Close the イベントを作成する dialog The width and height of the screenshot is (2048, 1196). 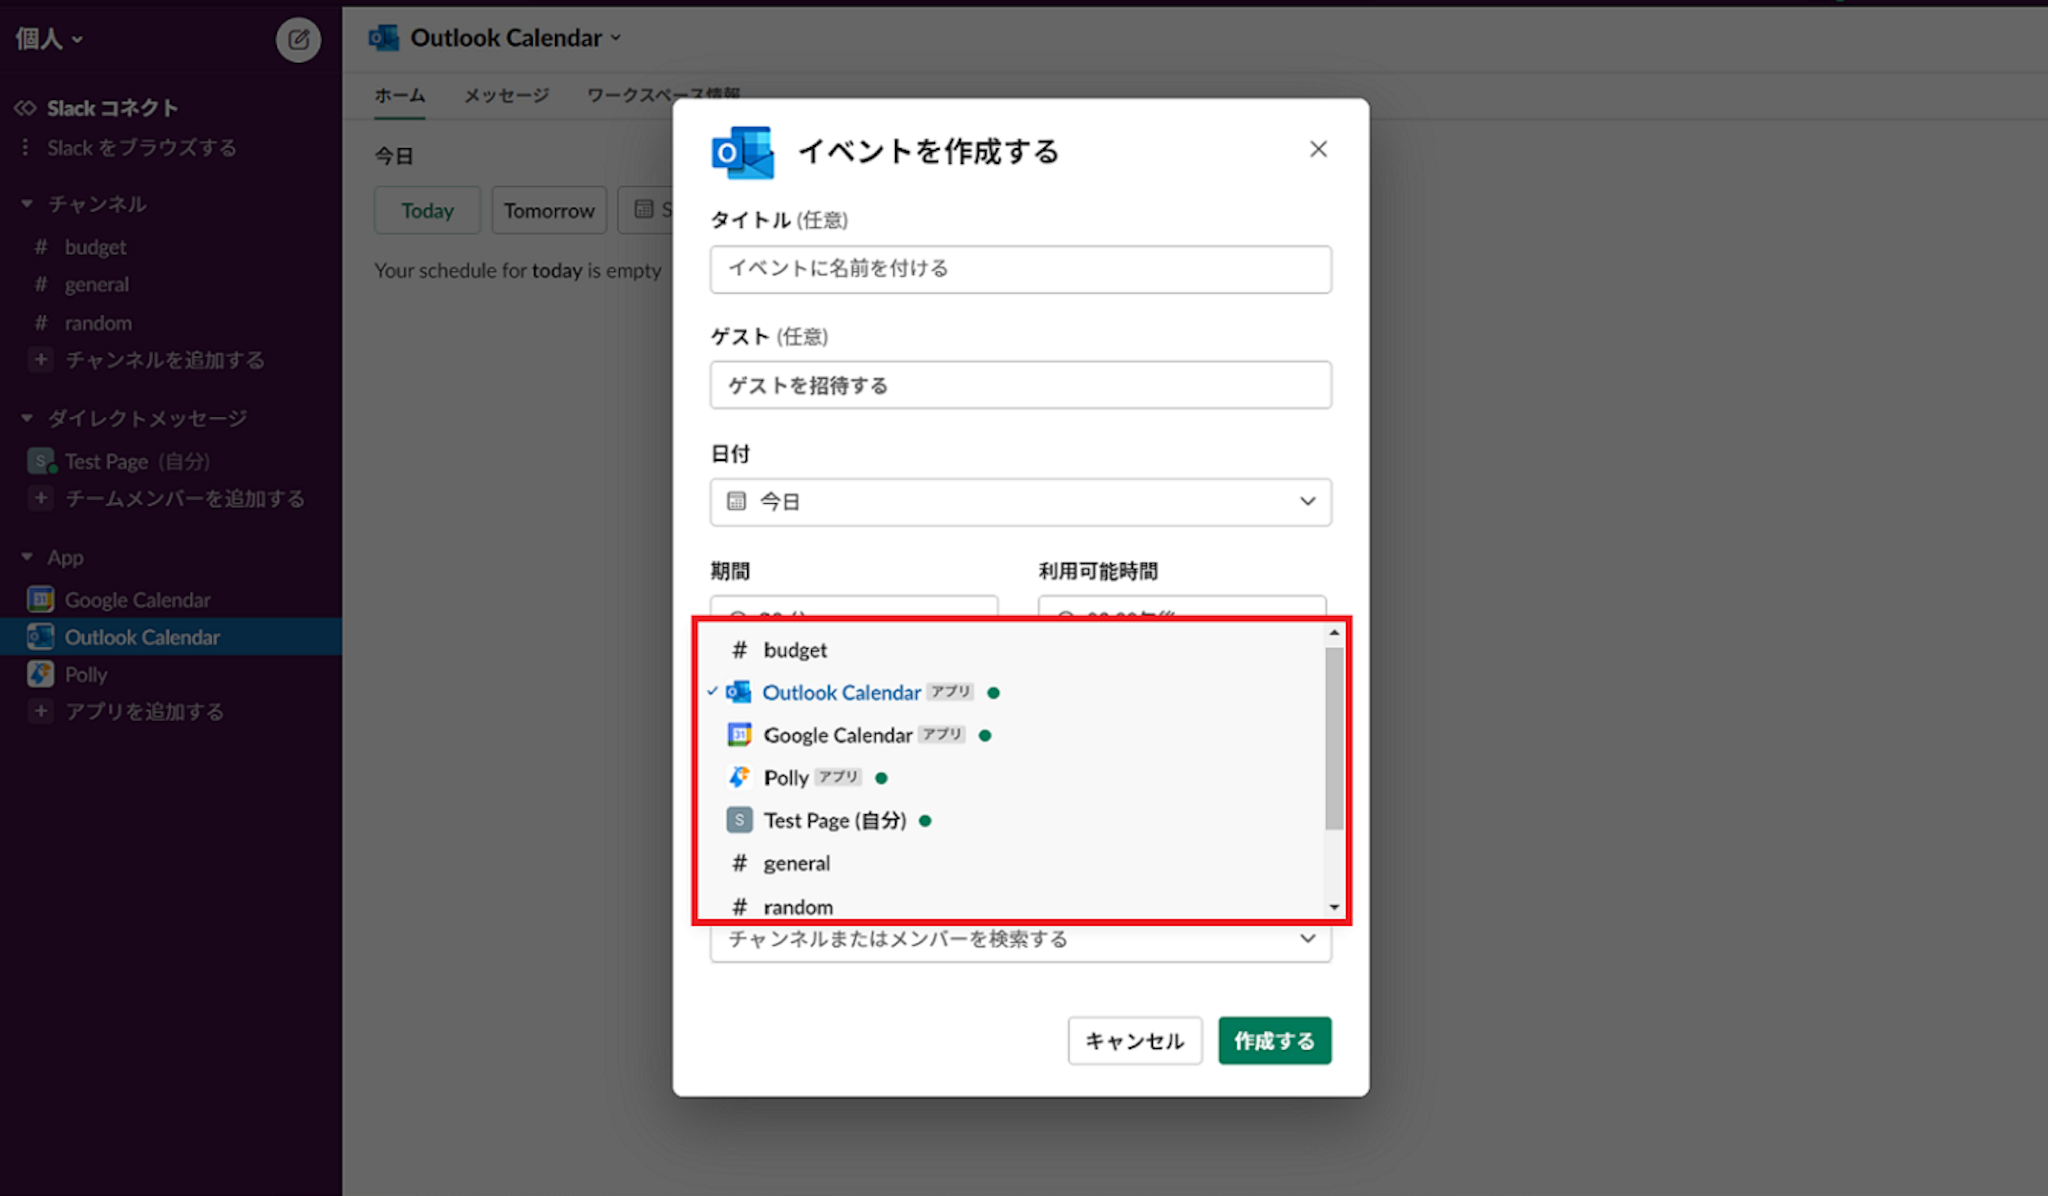[1318, 150]
